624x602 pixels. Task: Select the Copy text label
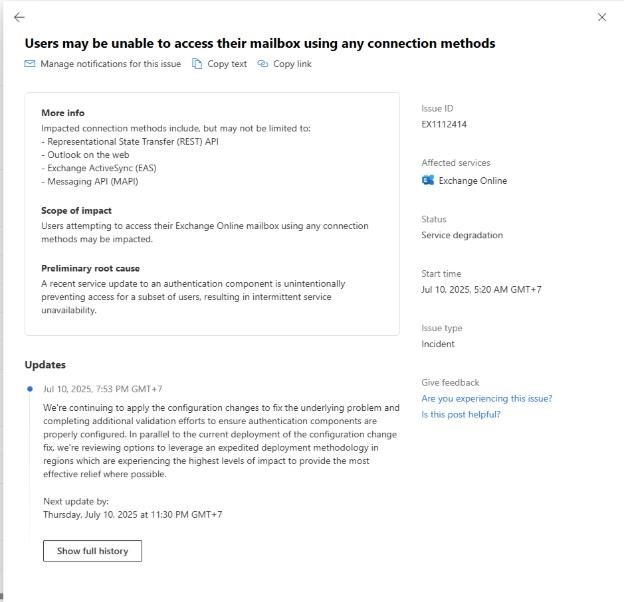click(227, 64)
